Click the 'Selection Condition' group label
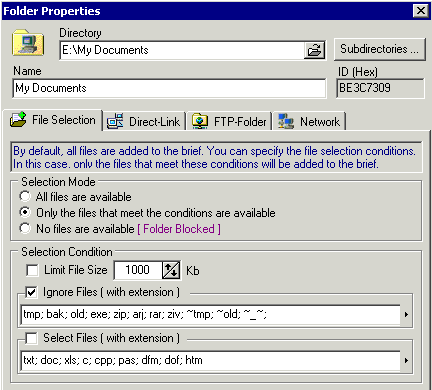432x390 pixels. tap(67, 252)
